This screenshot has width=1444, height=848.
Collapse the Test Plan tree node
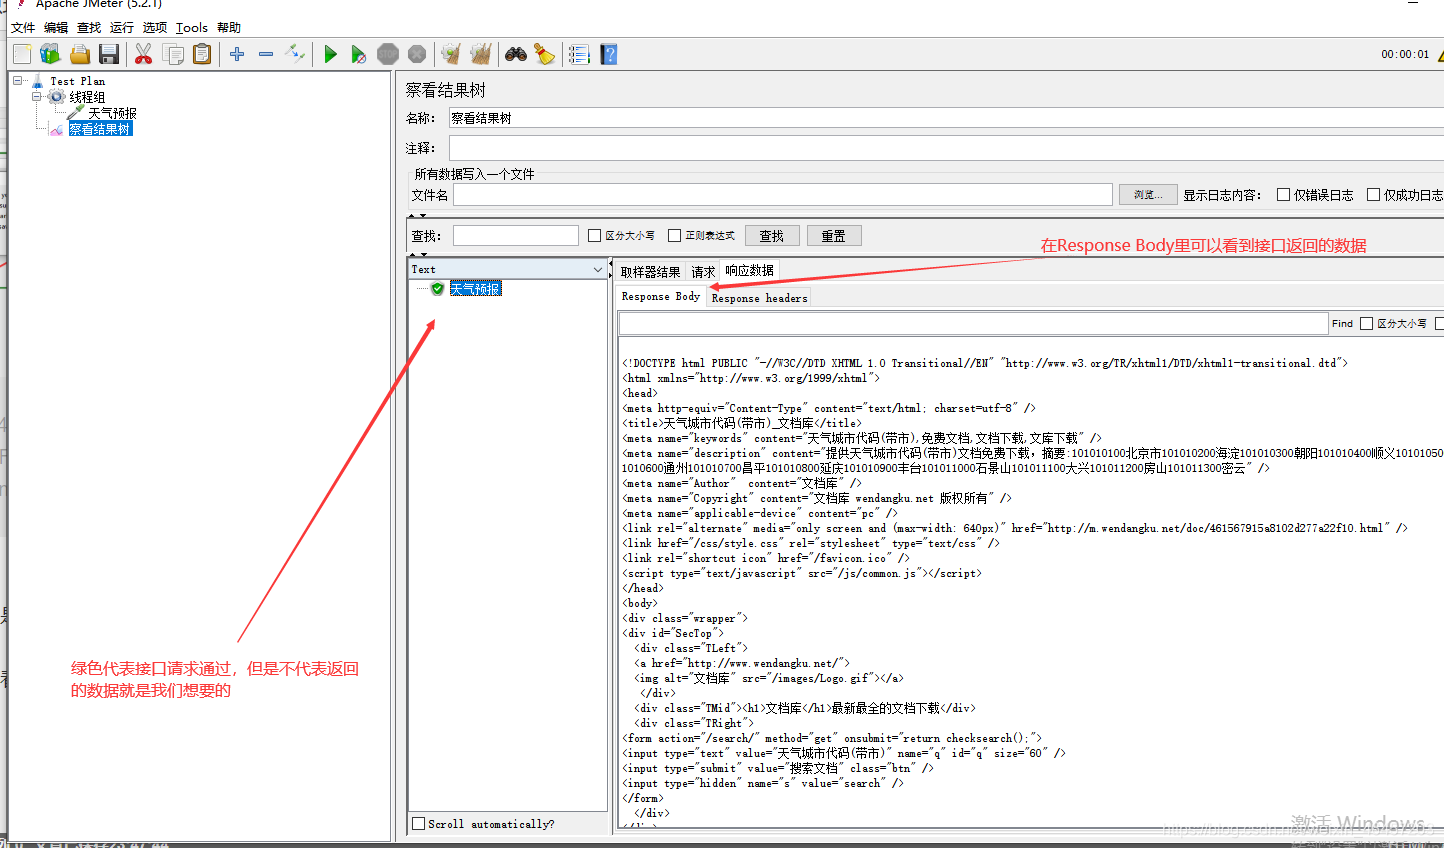pyautogui.click(x=17, y=81)
